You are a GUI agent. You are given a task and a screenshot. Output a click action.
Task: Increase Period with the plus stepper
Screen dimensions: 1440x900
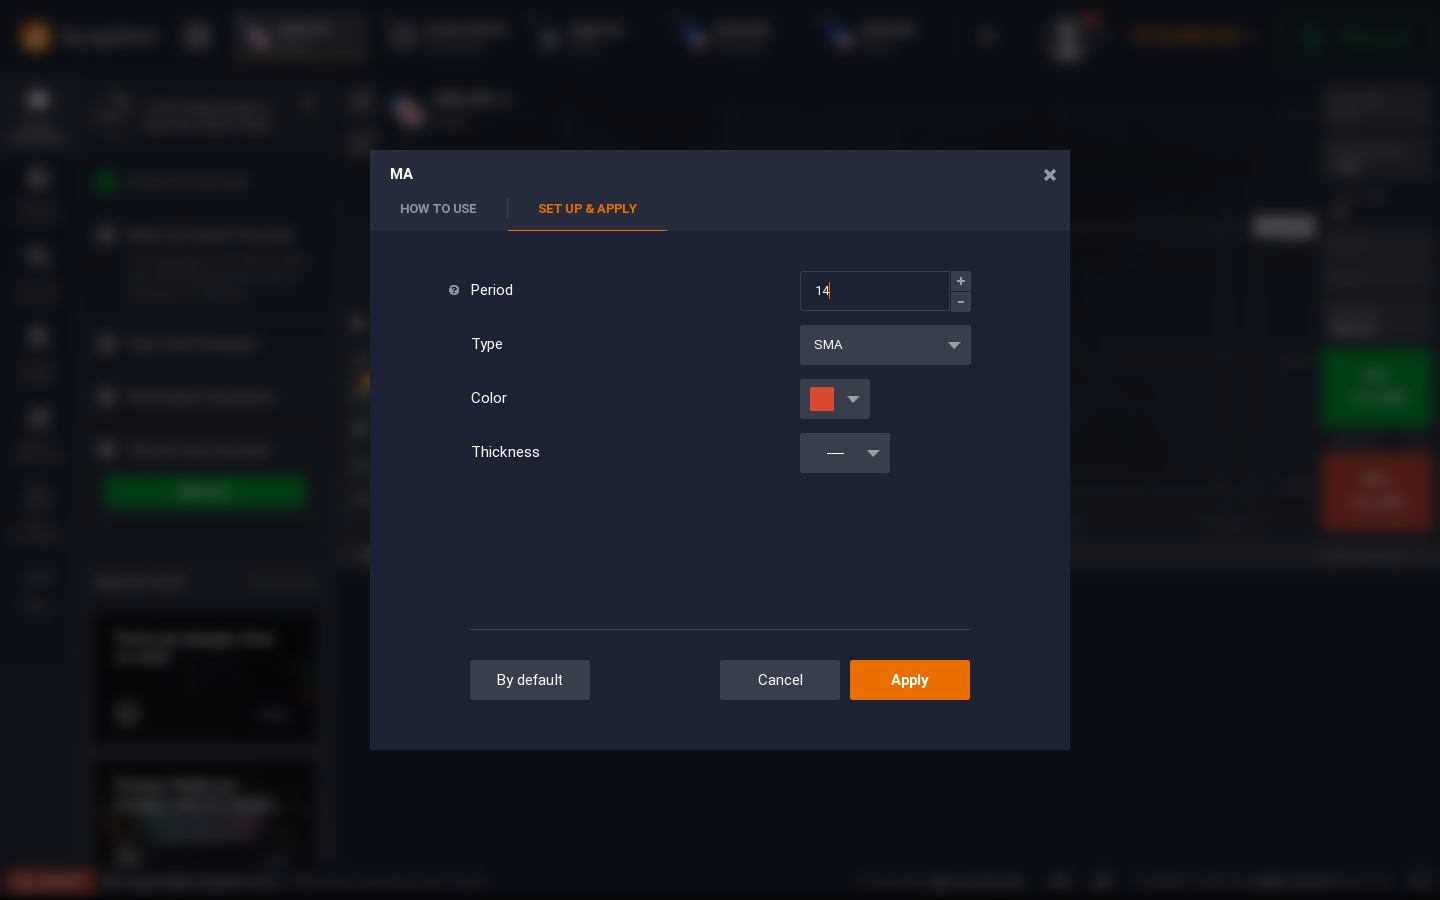(961, 281)
